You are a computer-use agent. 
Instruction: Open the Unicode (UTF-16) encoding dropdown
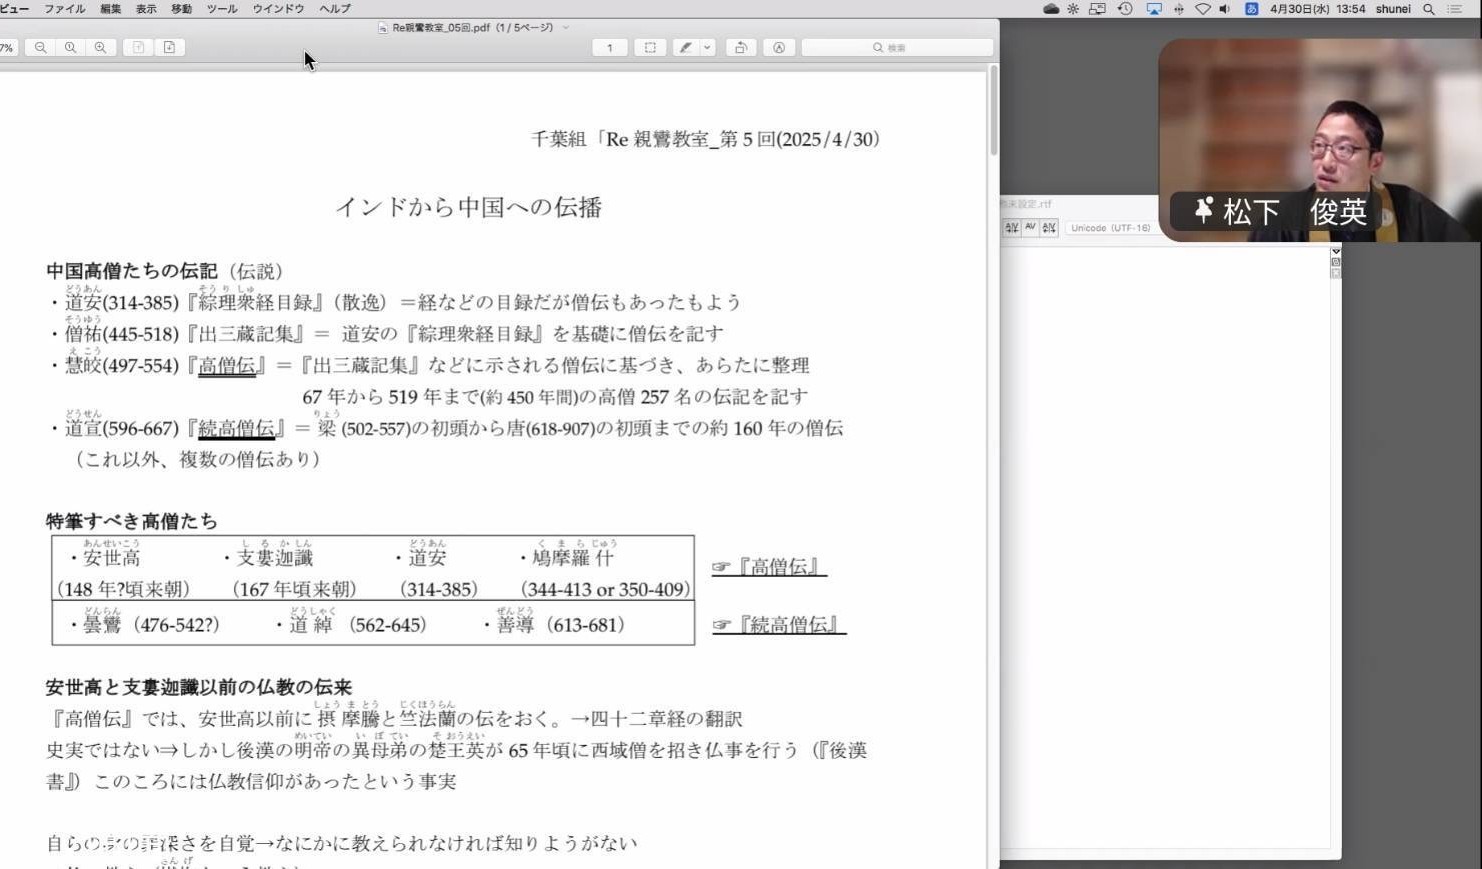point(1110,228)
